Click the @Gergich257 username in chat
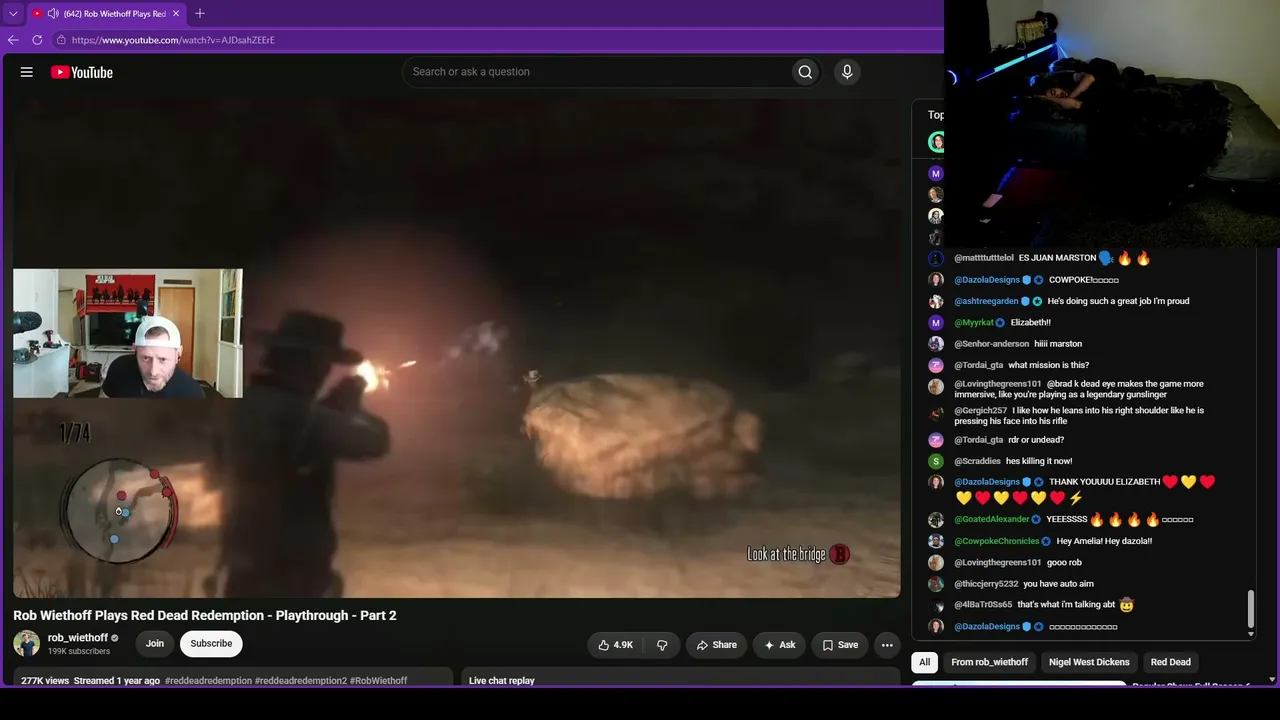1280x720 pixels. click(x=980, y=411)
